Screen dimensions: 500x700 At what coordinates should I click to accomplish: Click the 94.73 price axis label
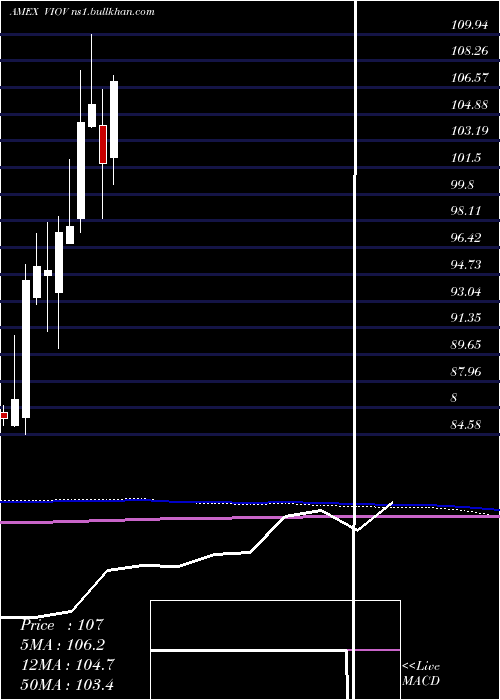466,265
